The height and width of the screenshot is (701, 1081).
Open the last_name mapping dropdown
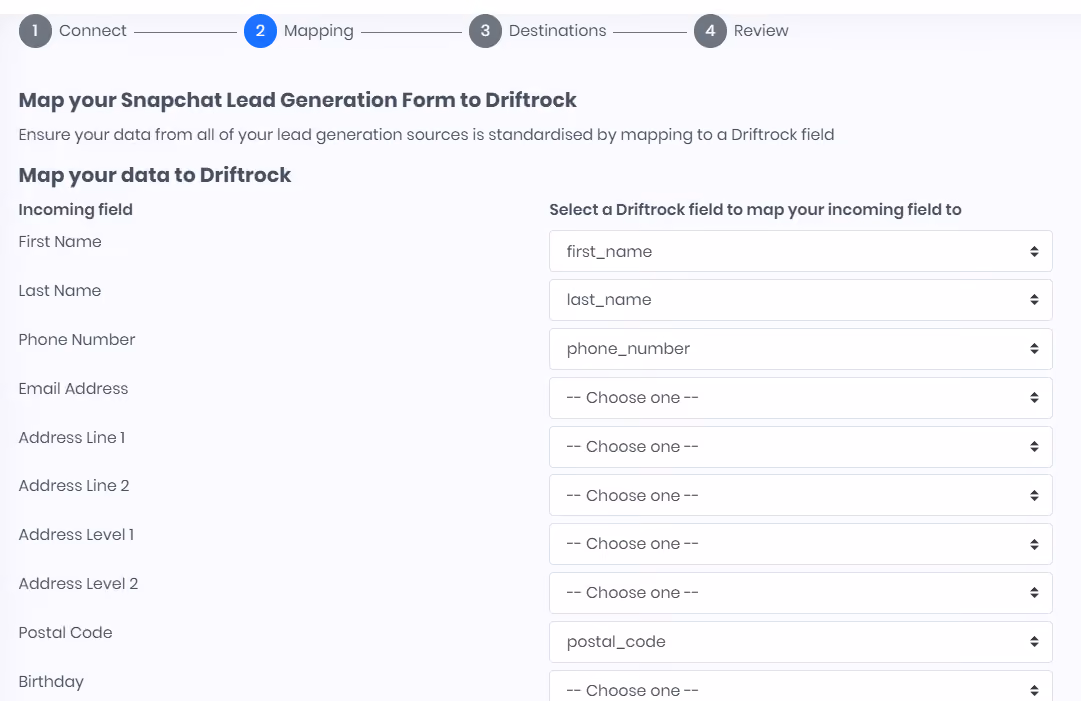coord(800,300)
